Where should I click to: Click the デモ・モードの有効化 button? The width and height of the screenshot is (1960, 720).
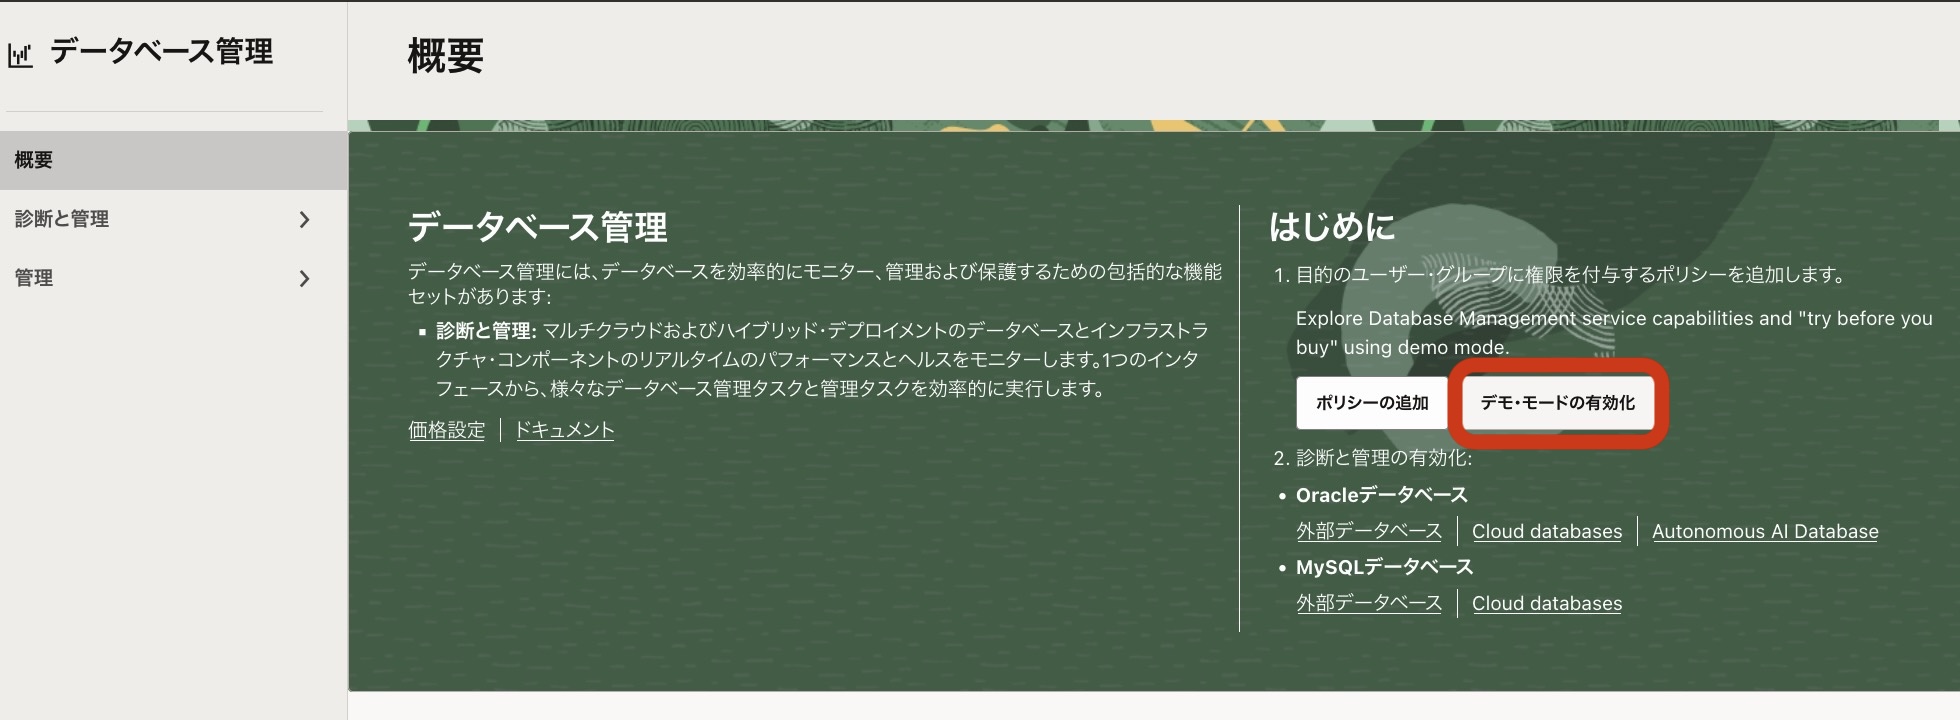pyautogui.click(x=1557, y=403)
